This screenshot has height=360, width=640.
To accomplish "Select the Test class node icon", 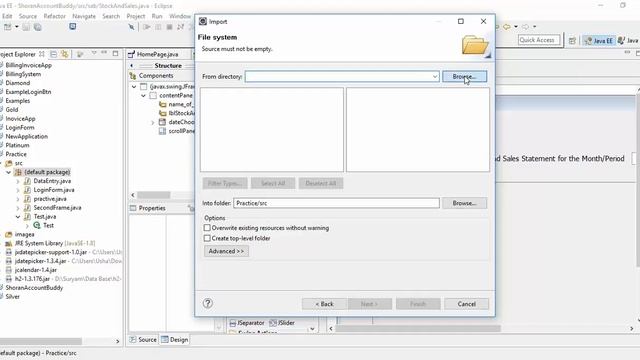I will [37, 225].
